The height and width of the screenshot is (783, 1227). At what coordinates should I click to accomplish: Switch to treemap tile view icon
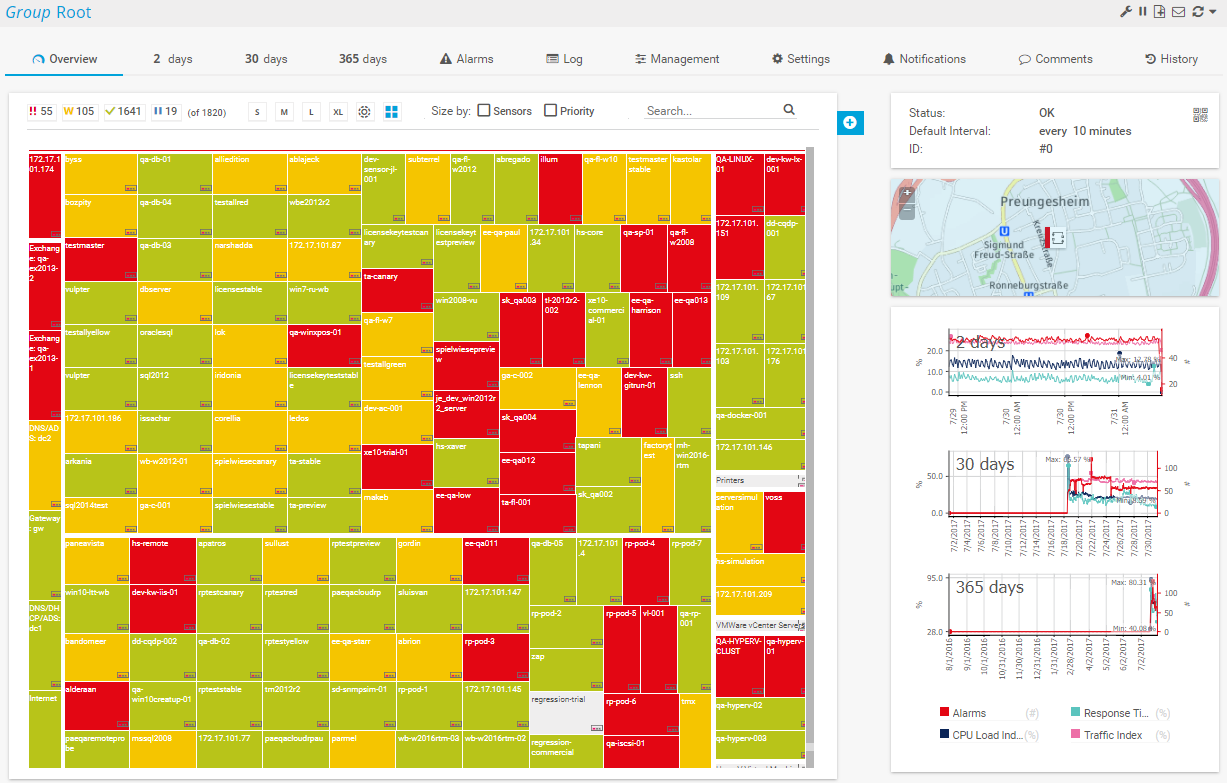pyautogui.click(x=391, y=111)
